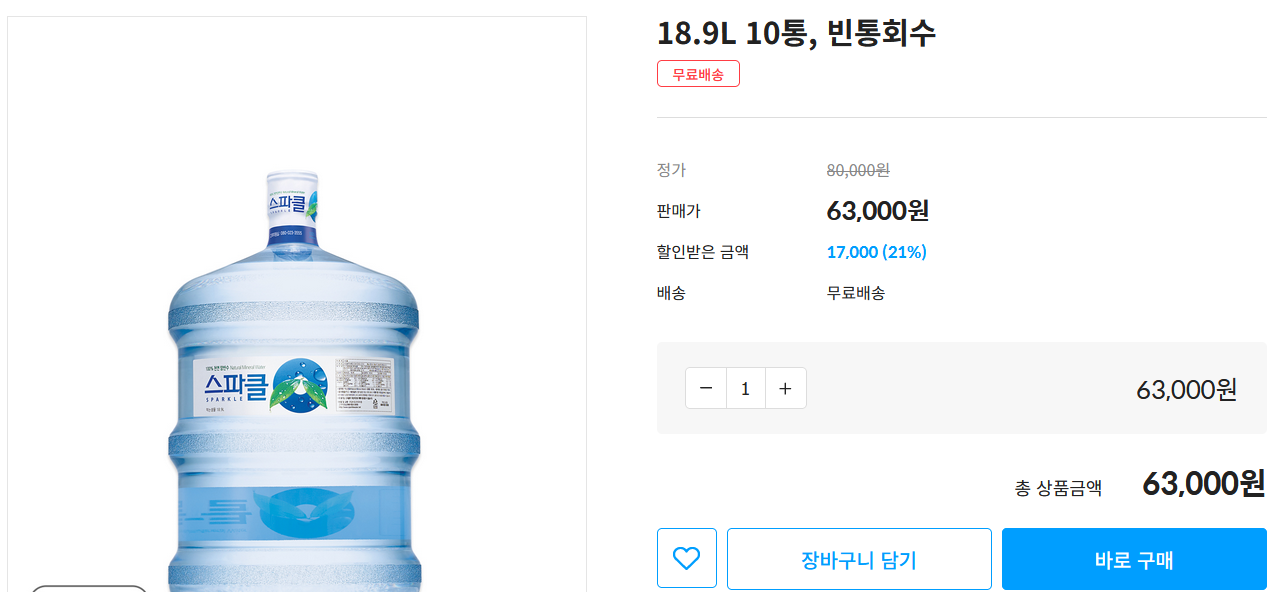Click the product title 18.9L 10통, 빈통회수
This screenshot has width=1279, height=592.
[796, 33]
